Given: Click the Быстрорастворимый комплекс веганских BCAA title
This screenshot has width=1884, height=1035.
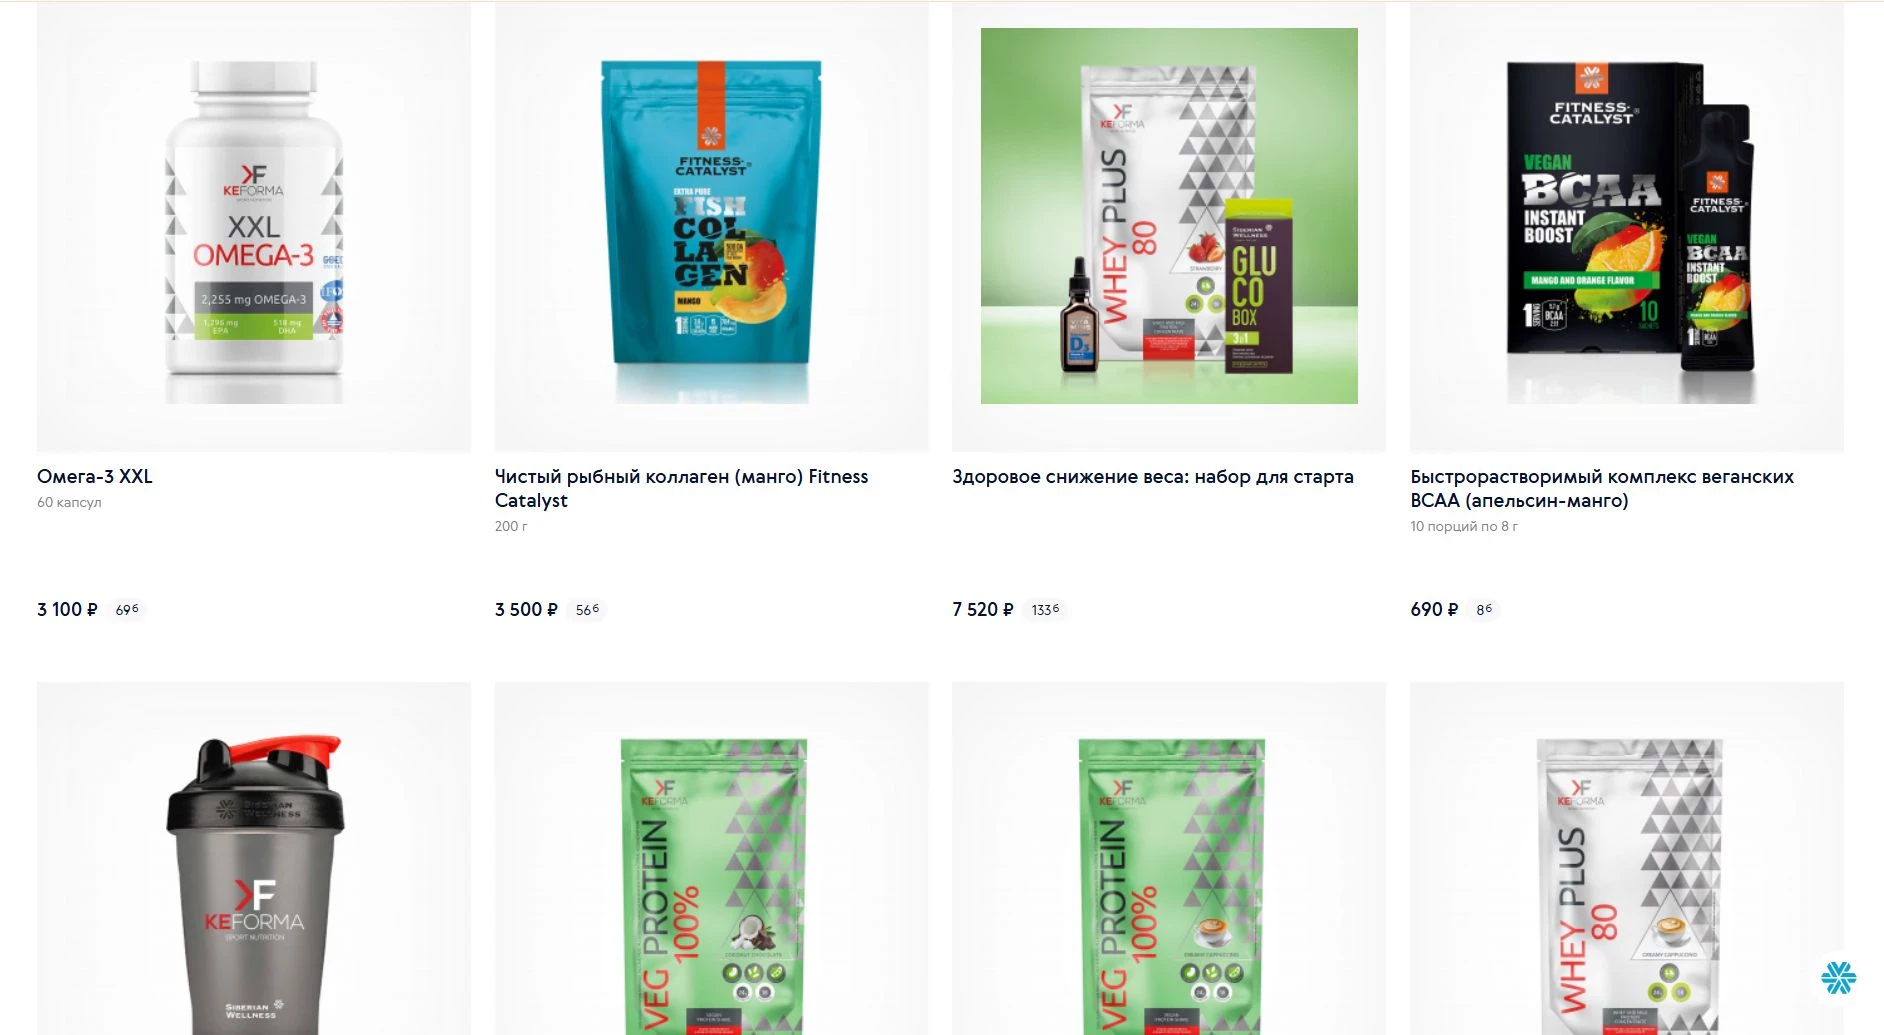Looking at the screenshot, I should 1602,489.
